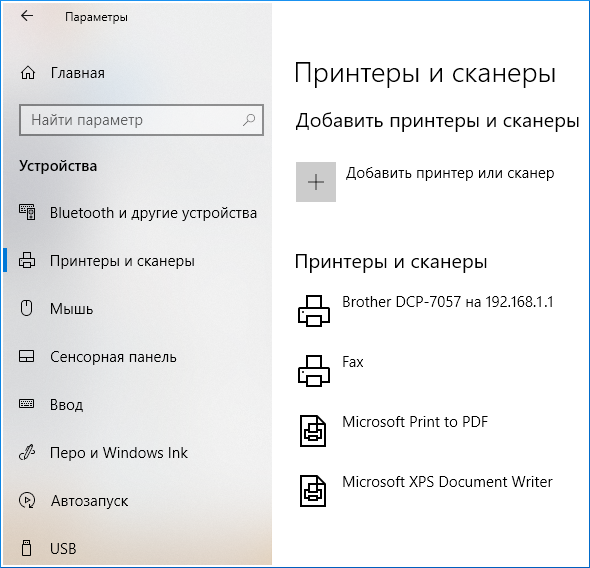
Task: Click the pen icon for Windows Ink
Action: coord(27,453)
